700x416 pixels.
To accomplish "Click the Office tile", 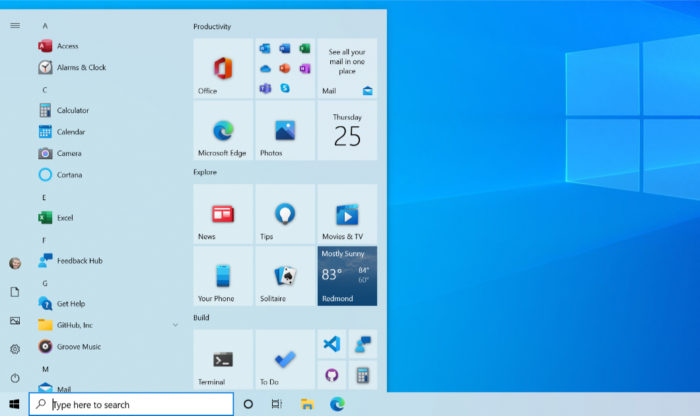I will click(223, 68).
